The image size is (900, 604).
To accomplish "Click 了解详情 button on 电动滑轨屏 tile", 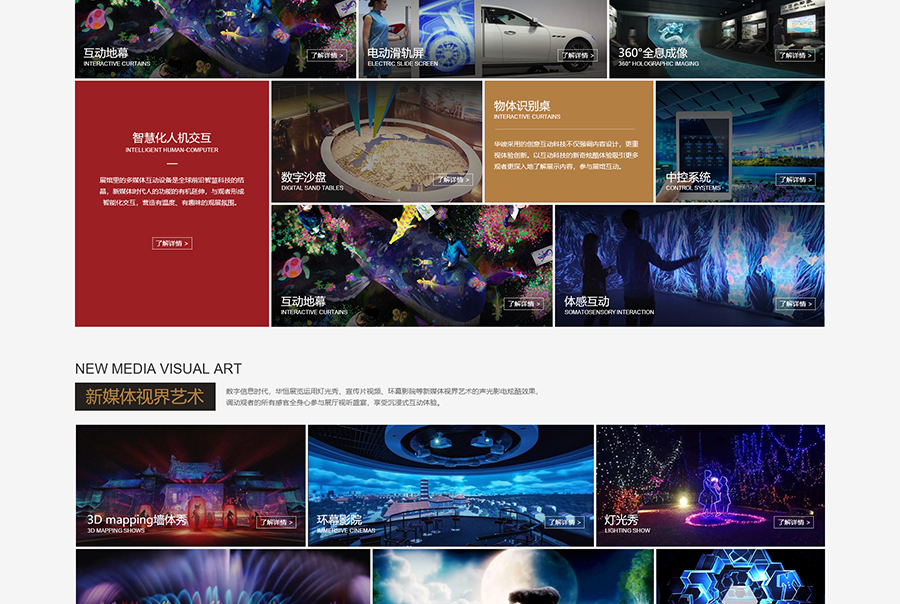I will [577, 56].
